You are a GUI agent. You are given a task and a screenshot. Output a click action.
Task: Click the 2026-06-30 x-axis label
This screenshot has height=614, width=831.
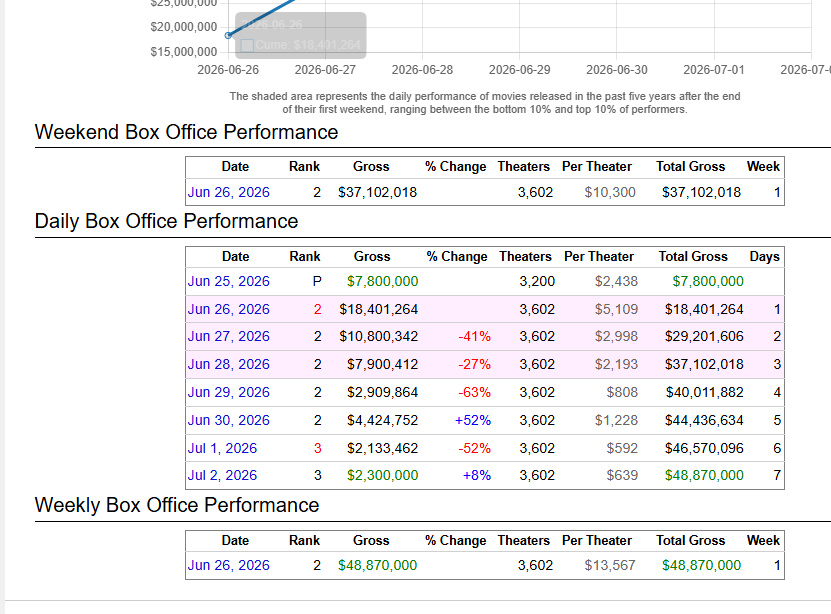[x=617, y=70]
